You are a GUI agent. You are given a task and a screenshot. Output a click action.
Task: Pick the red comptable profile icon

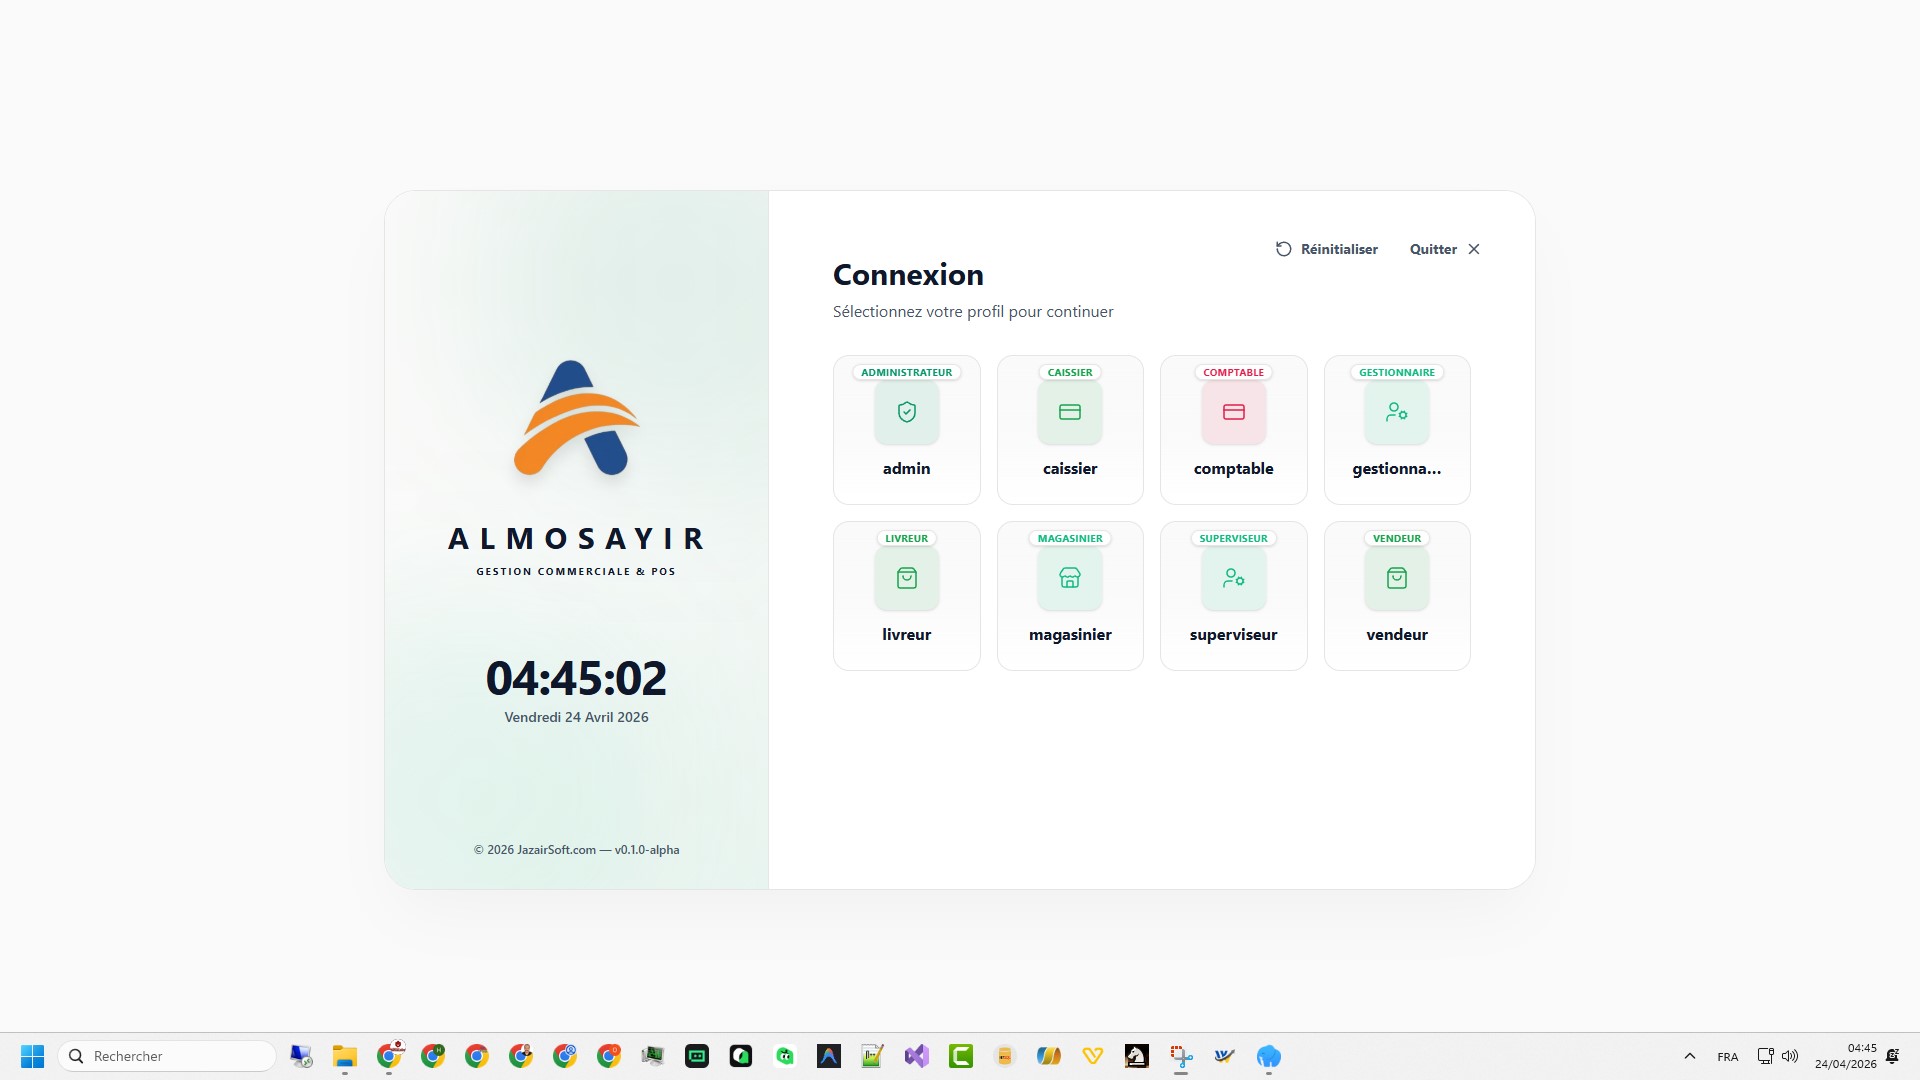click(x=1233, y=412)
